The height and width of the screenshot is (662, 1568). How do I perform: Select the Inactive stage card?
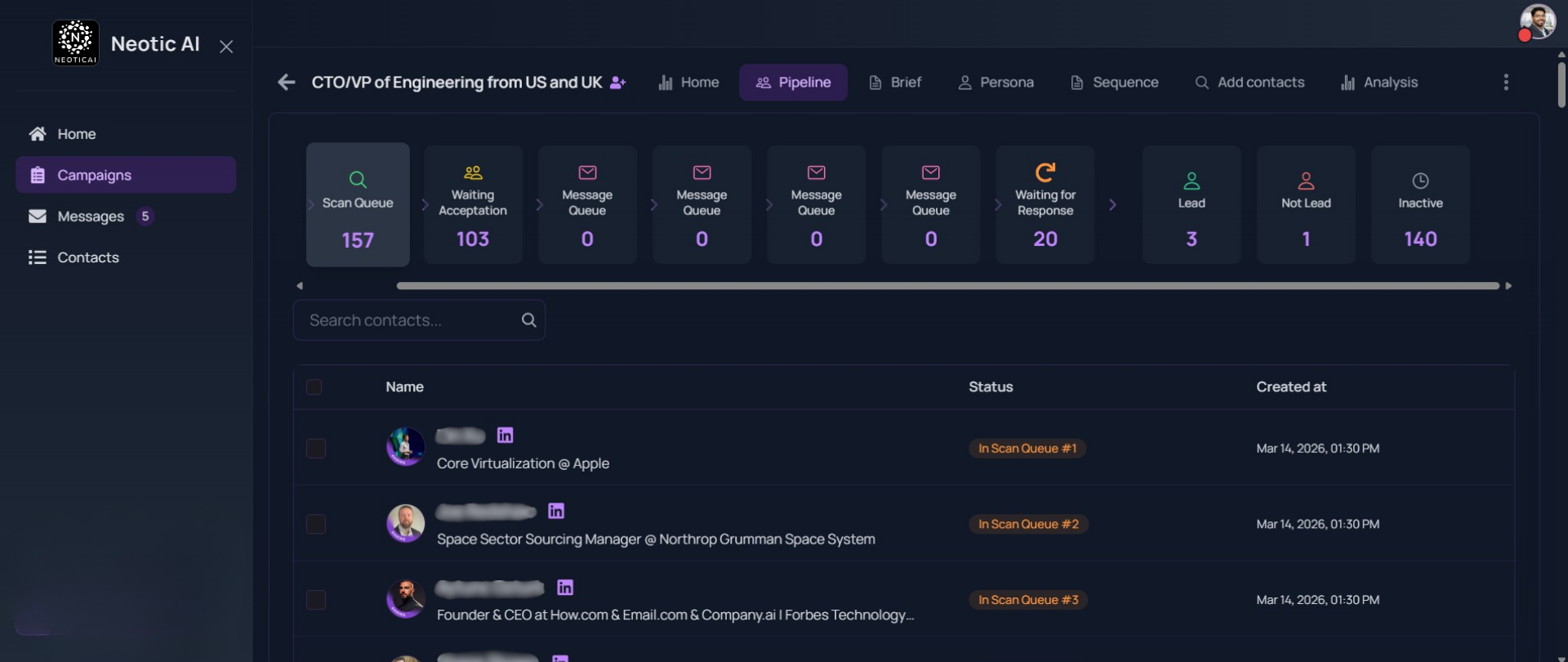click(x=1420, y=205)
